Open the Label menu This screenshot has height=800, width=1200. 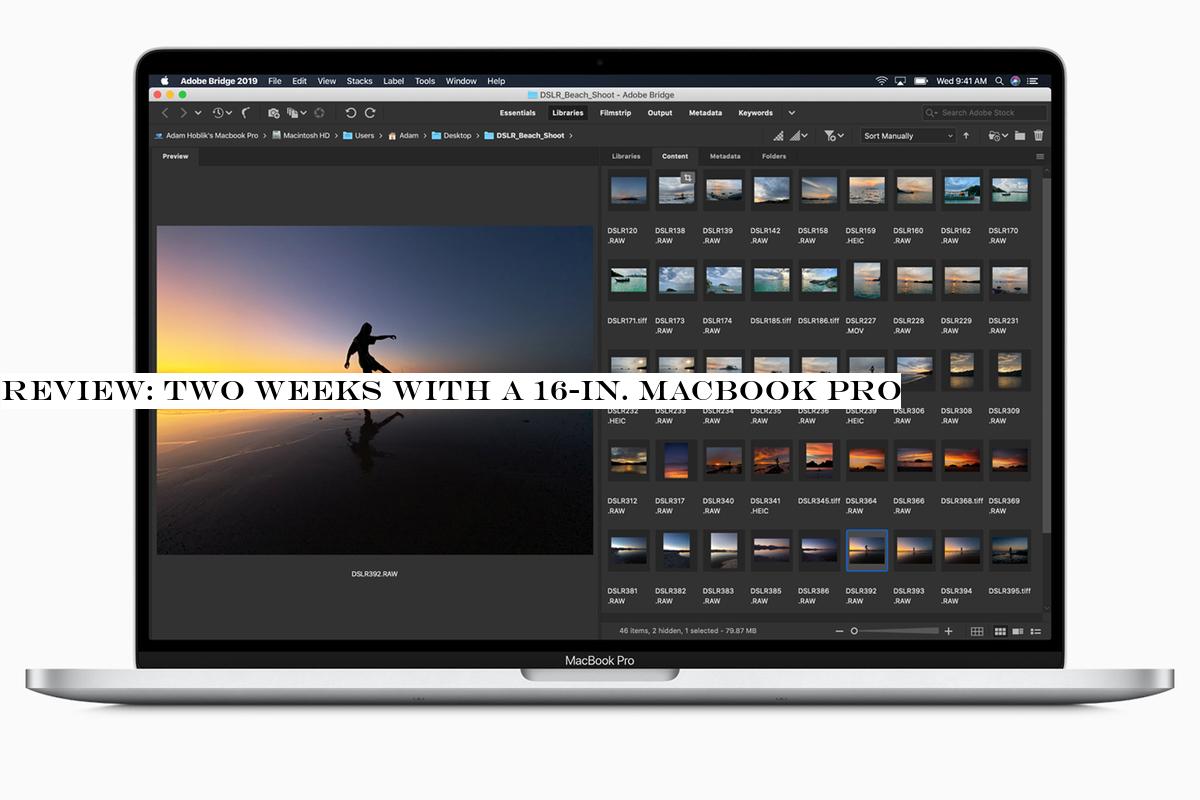[394, 81]
